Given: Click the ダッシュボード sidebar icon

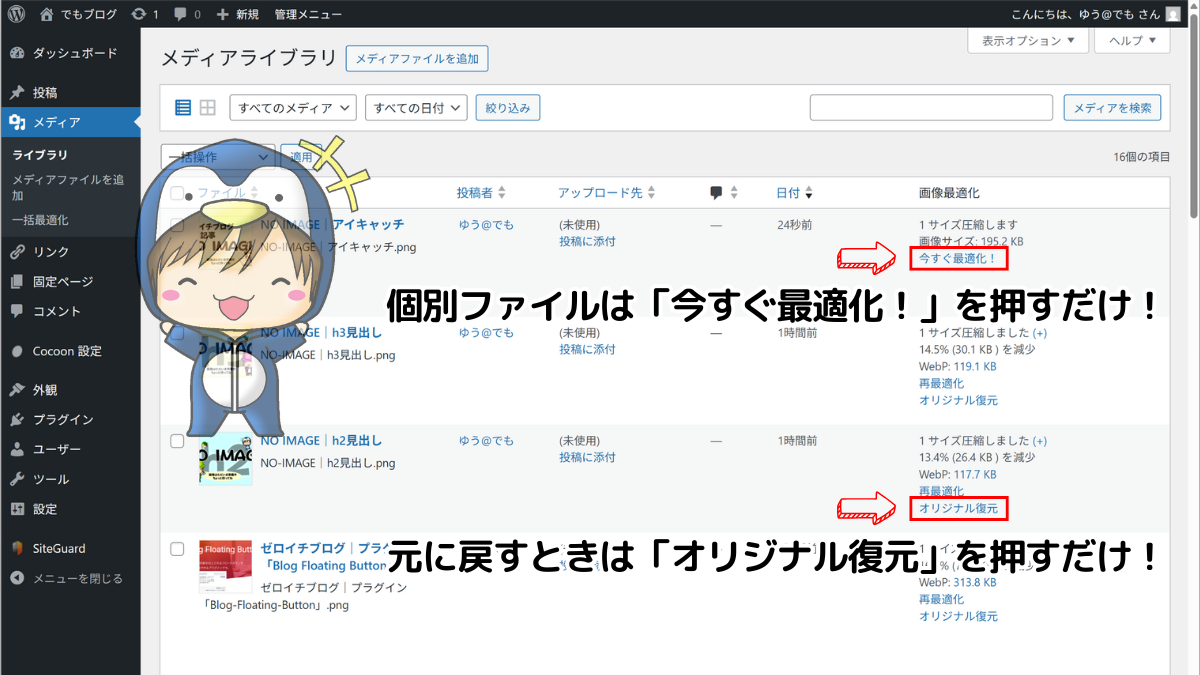Looking at the screenshot, I should [x=17, y=53].
